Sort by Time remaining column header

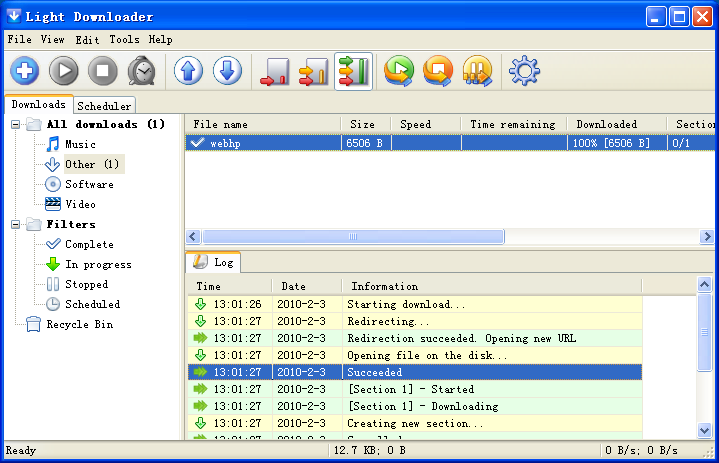514,124
